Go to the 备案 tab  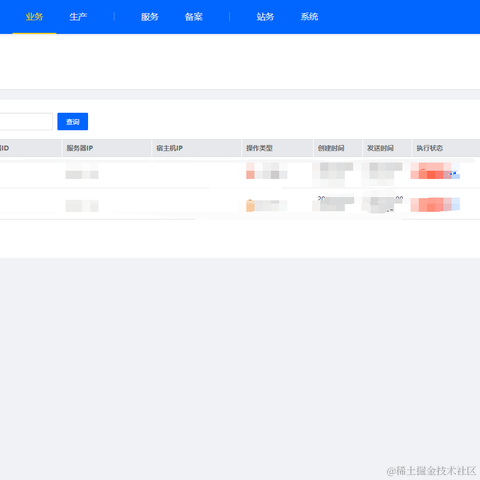(194, 17)
